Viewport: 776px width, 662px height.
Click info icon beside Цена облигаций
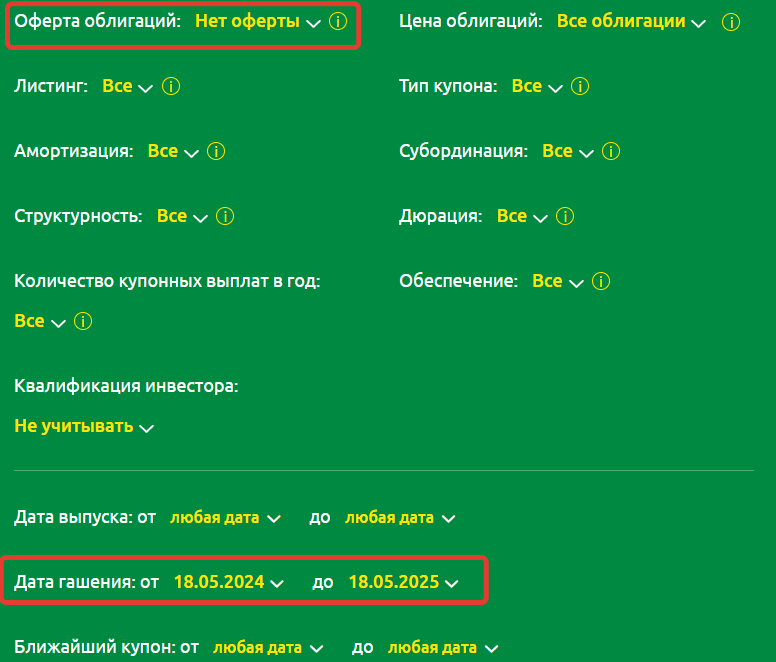click(x=731, y=21)
